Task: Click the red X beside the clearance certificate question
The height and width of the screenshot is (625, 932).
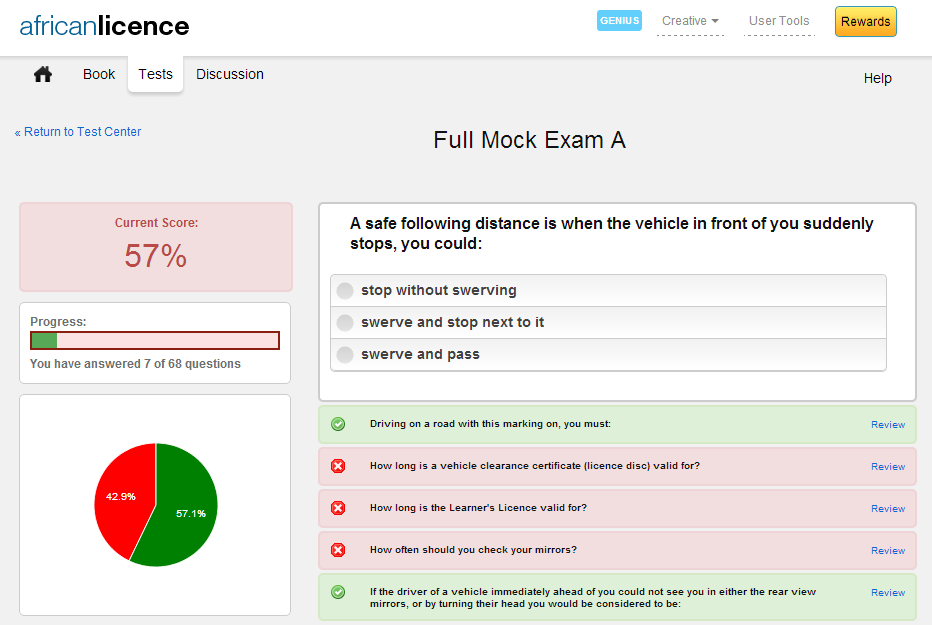Action: (338, 466)
